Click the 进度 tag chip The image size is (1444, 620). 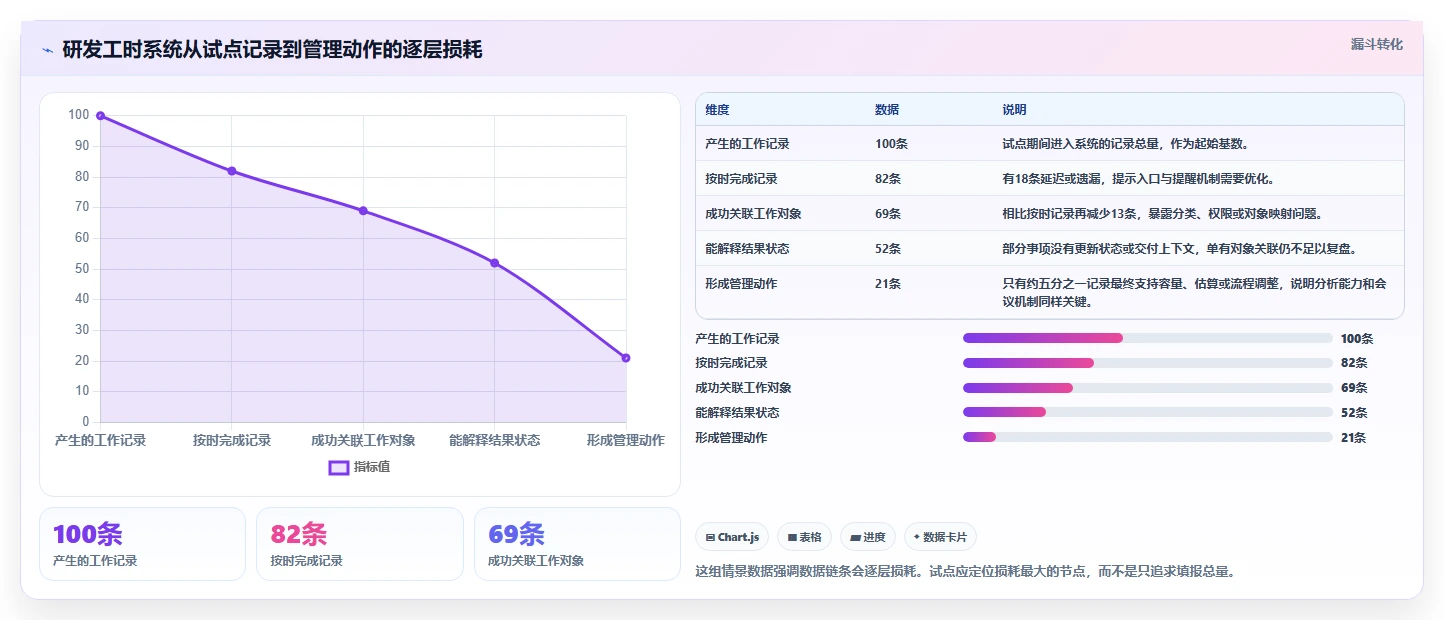[x=868, y=537]
